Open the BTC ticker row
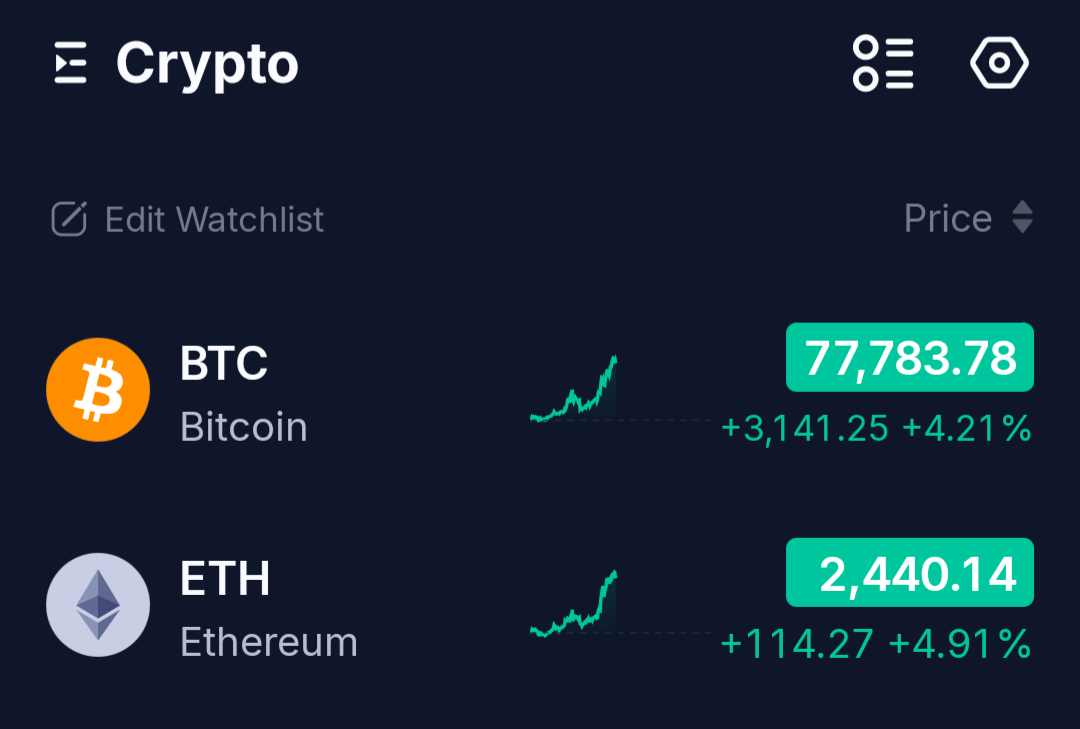1080x729 pixels. tap(224, 363)
